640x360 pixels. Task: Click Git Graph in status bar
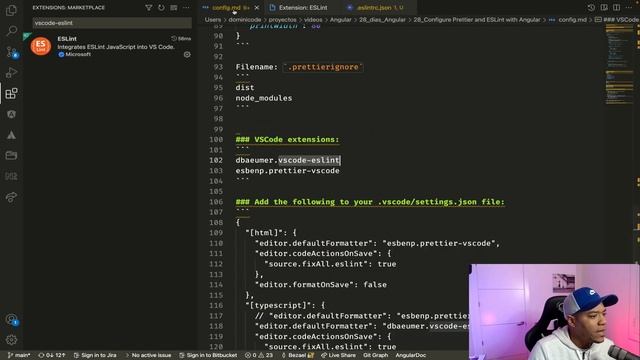[376, 355]
